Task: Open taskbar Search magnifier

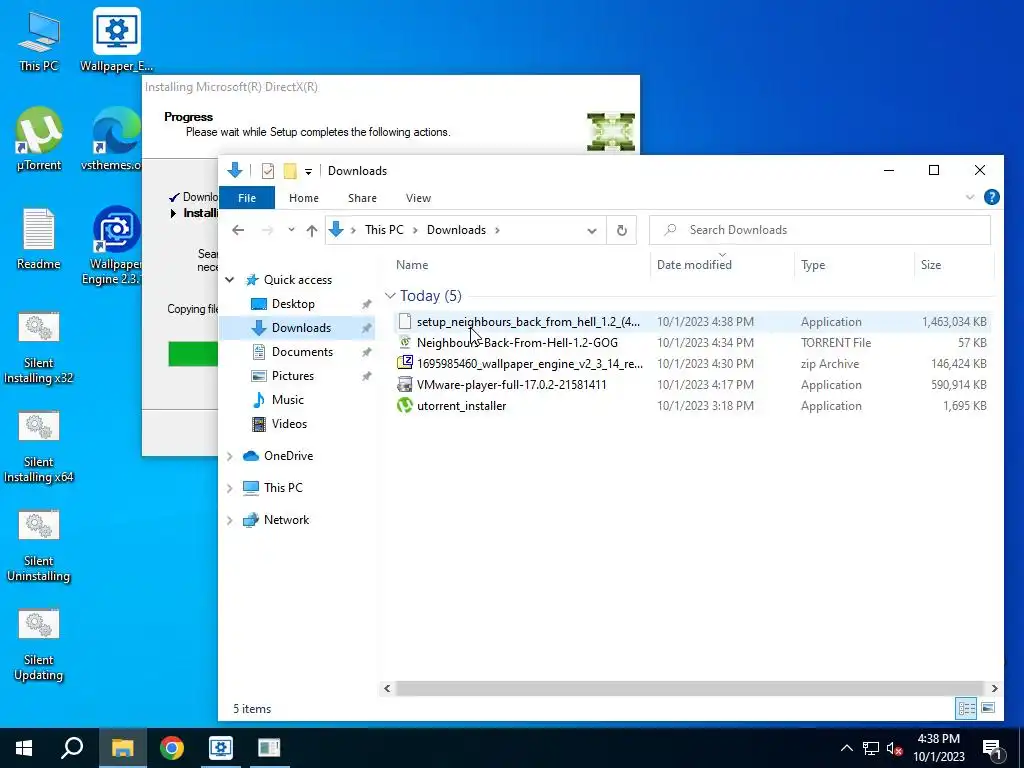Action: tap(72, 748)
